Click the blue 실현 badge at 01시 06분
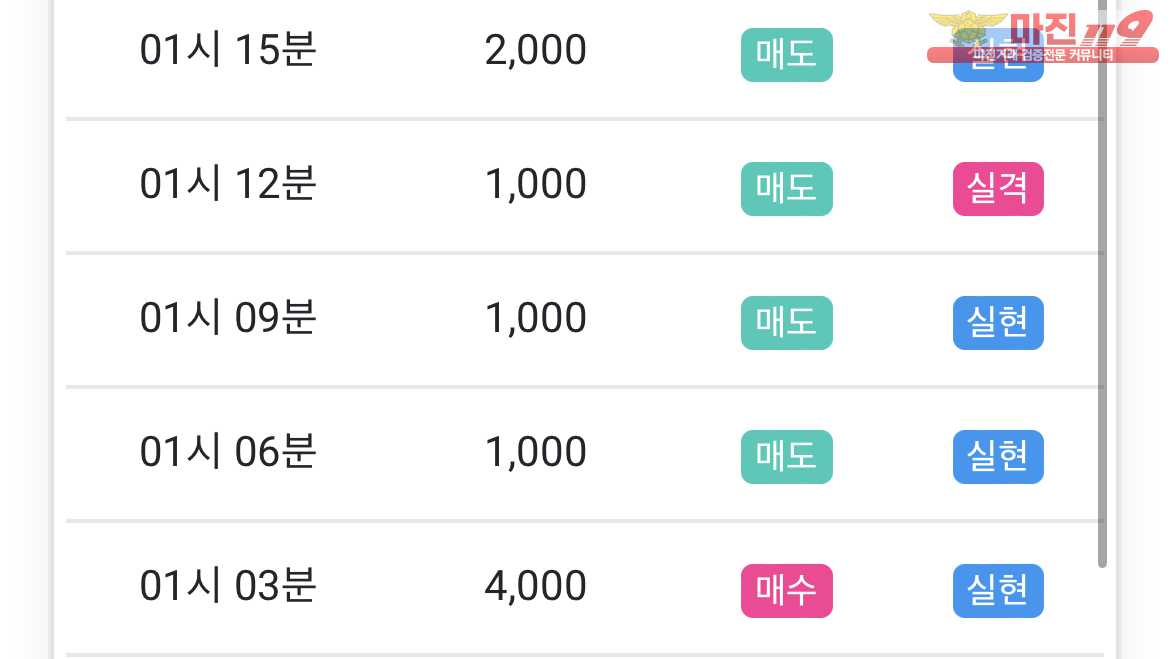 [x=998, y=457]
